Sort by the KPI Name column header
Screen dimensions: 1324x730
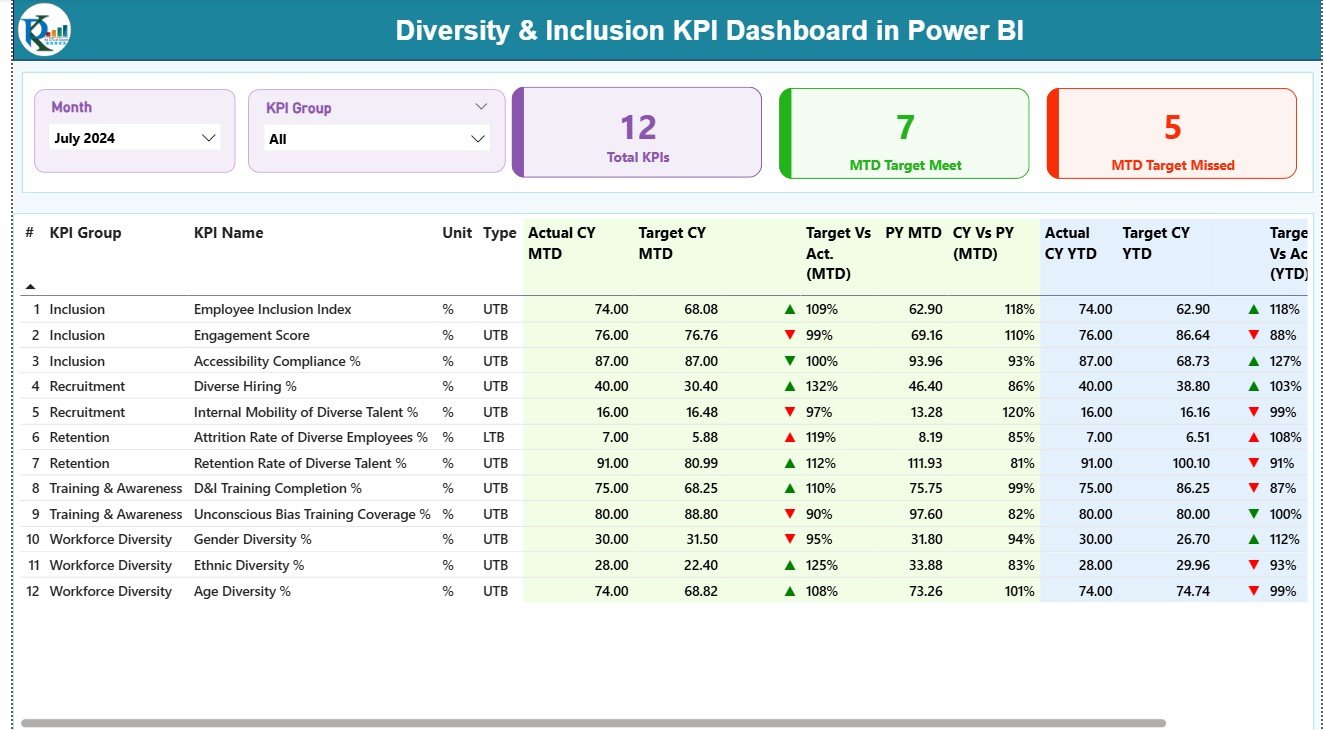pos(228,232)
